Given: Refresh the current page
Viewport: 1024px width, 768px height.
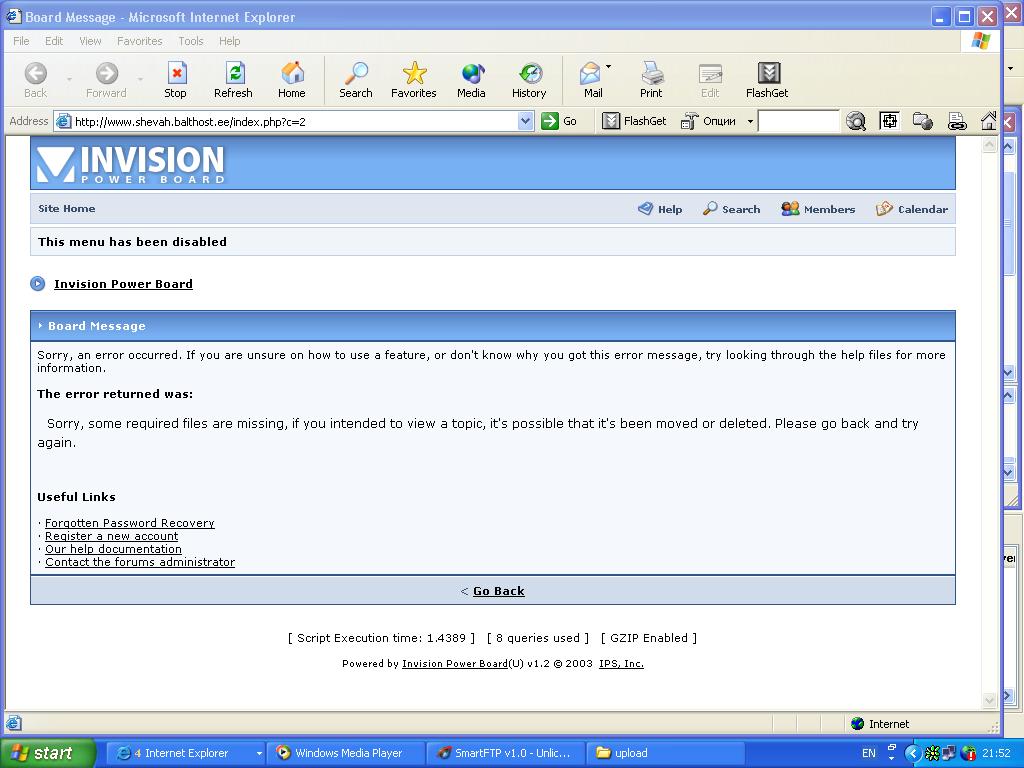Looking at the screenshot, I should pos(233,80).
